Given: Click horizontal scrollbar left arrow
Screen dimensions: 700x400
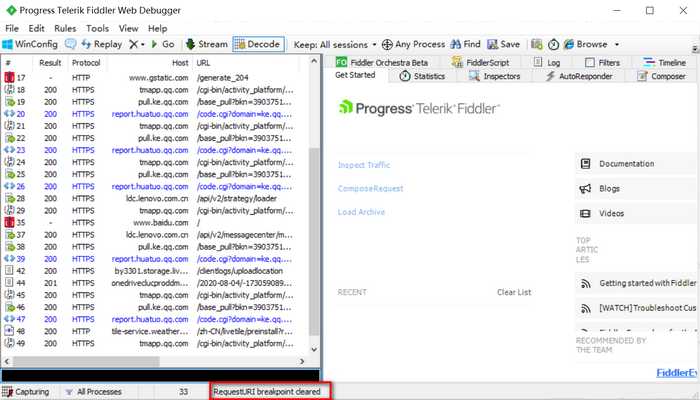Looking at the screenshot, I should (7, 361).
